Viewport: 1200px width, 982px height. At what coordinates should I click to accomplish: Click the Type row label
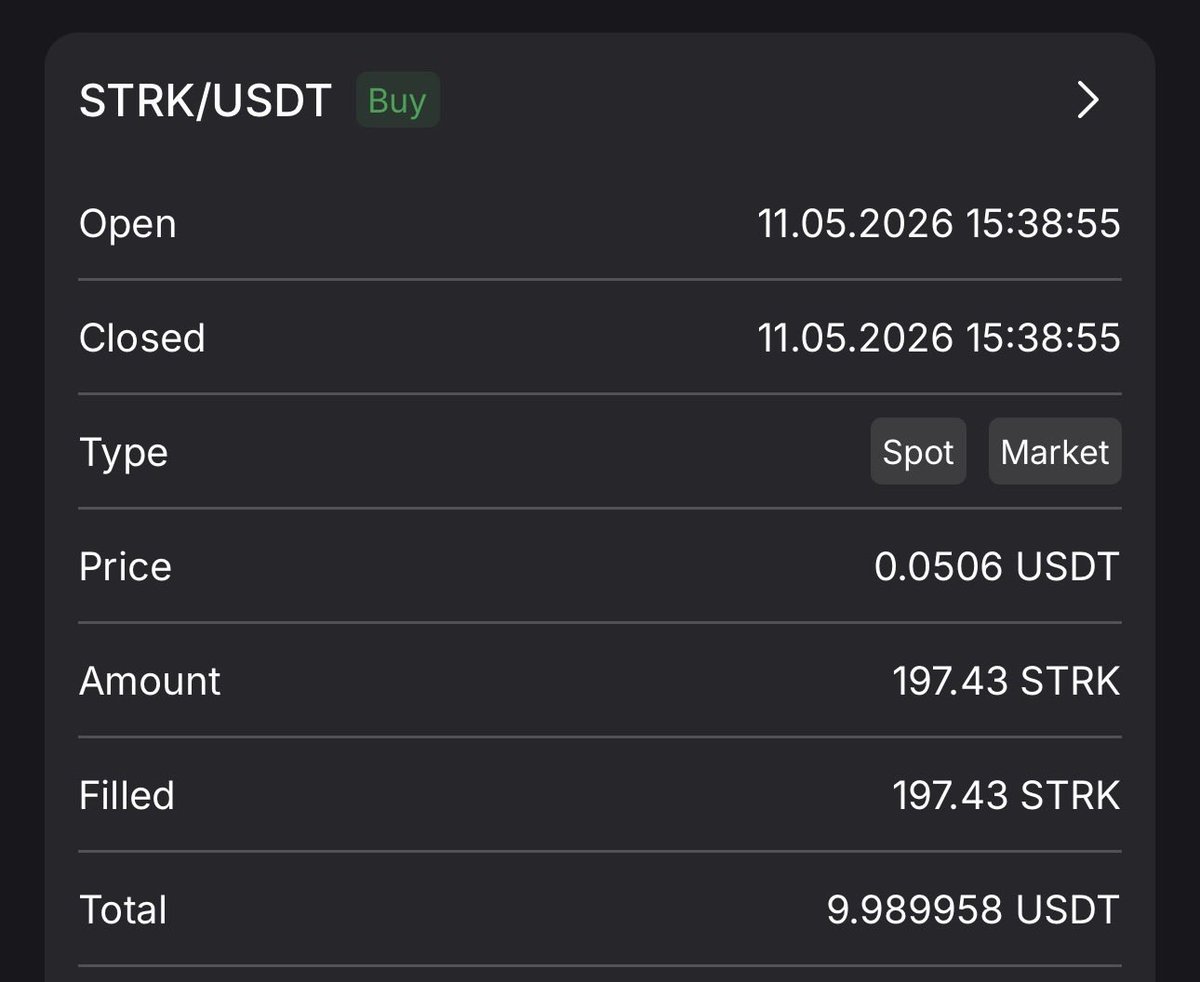[x=123, y=454]
